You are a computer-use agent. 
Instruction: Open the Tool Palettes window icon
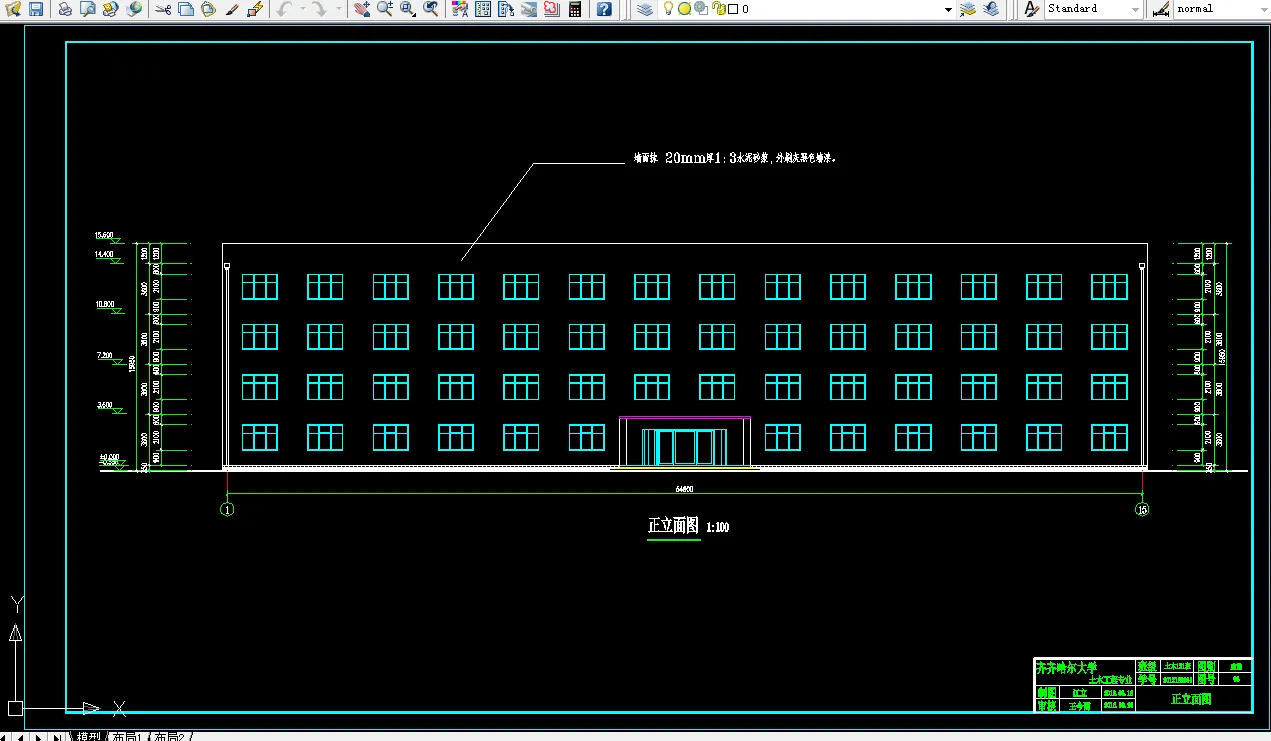506,9
